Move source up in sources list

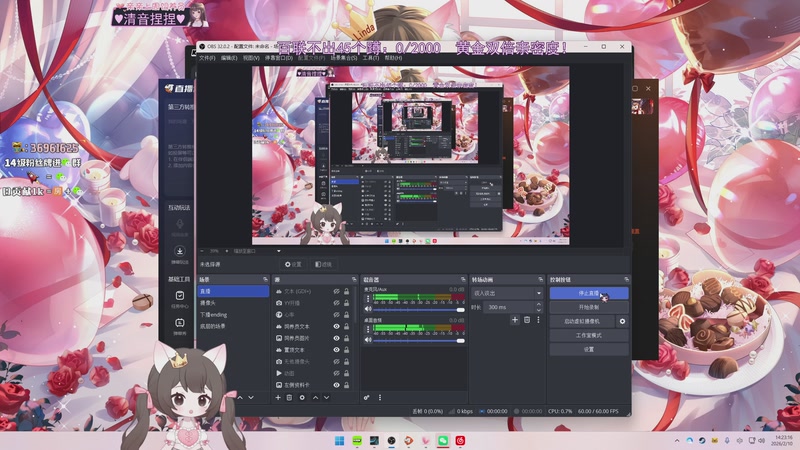315,397
